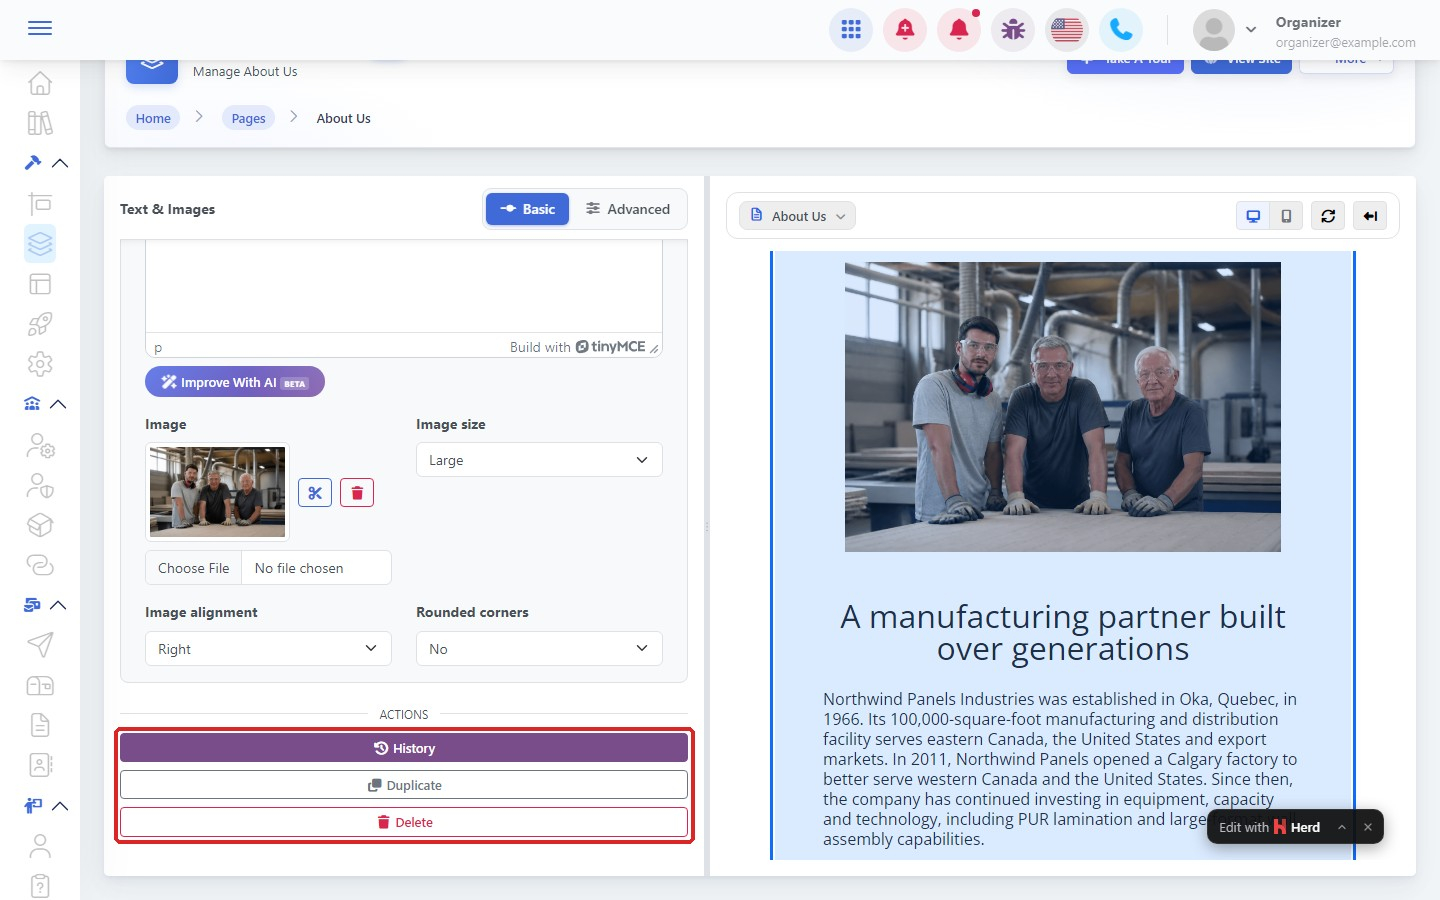The width and height of the screenshot is (1440, 900).
Task: Click the editor resize handle by tinyMCE
Action: click(x=654, y=348)
